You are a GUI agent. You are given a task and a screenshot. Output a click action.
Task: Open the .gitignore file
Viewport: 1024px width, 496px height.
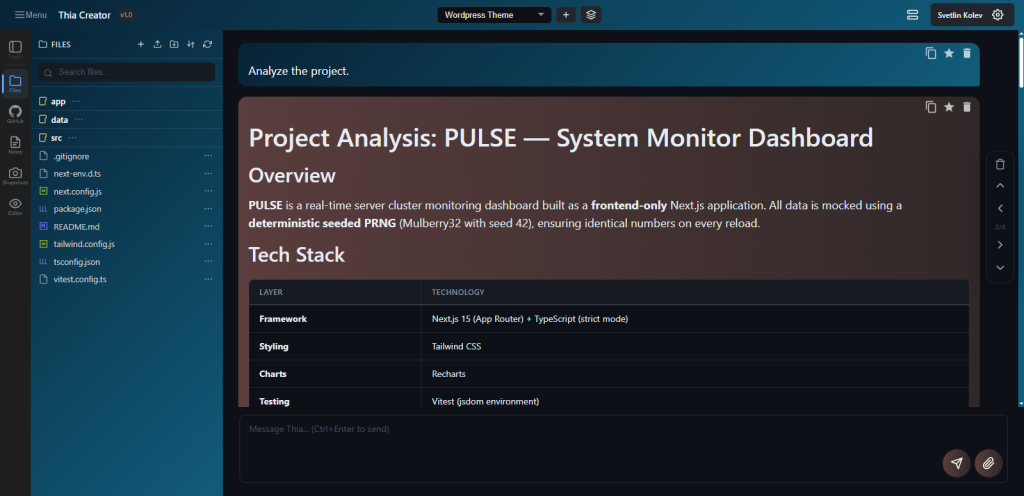coord(71,157)
